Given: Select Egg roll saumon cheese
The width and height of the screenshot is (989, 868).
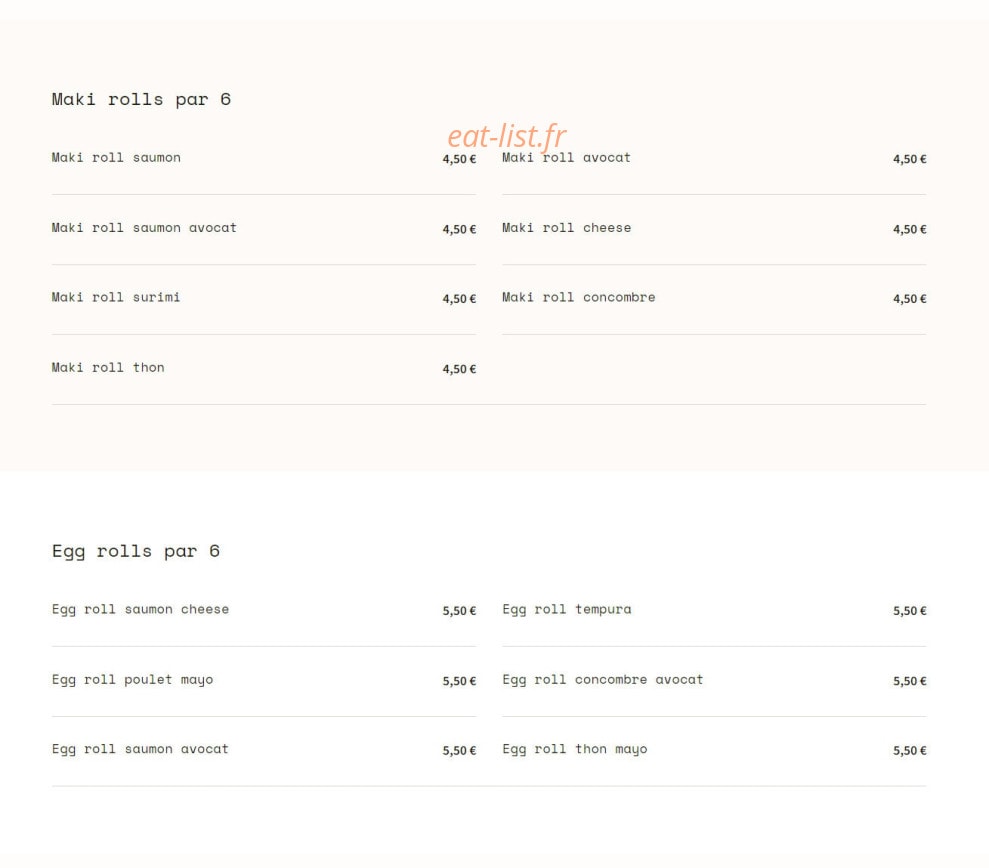Looking at the screenshot, I should (140, 609).
